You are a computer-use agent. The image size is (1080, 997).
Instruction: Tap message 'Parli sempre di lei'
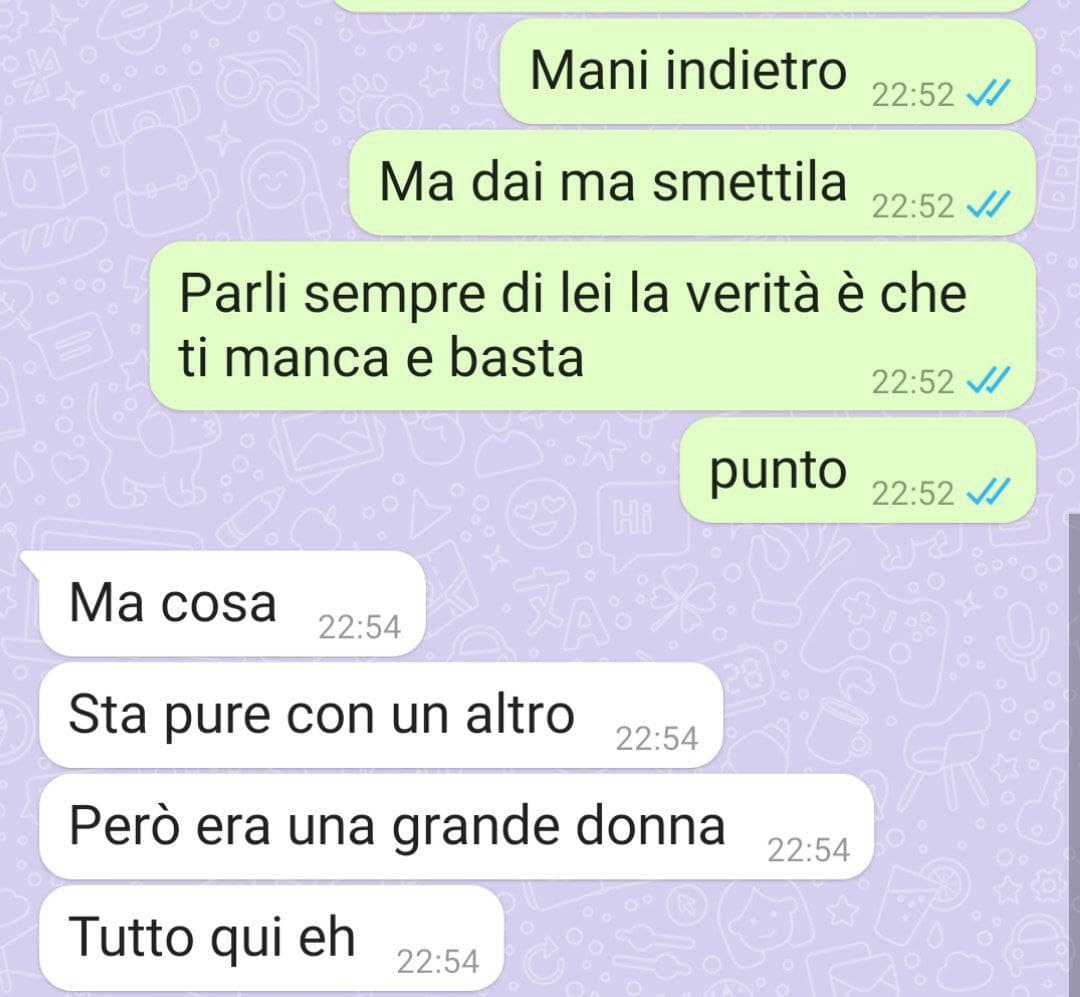coord(592,326)
